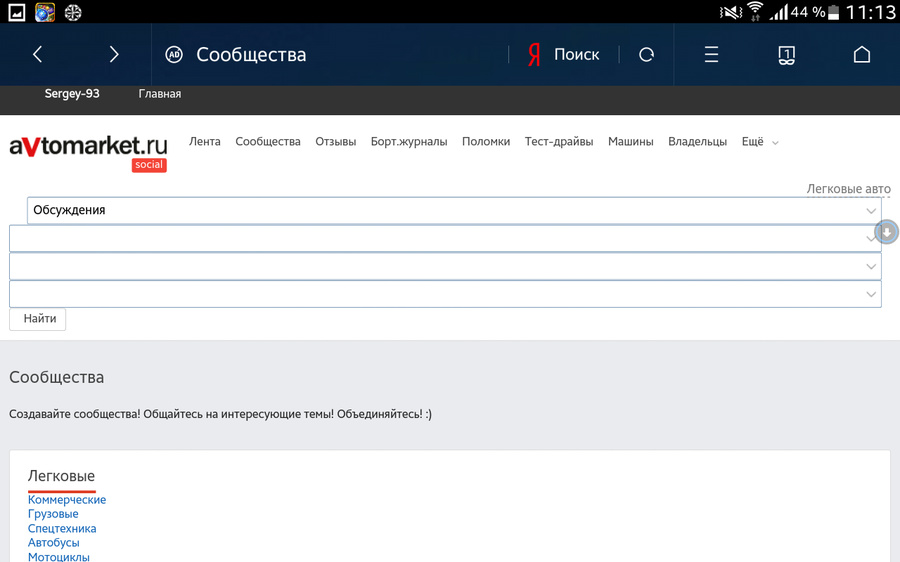Open the Машины menu item
This screenshot has height=562, width=900.
tap(631, 141)
